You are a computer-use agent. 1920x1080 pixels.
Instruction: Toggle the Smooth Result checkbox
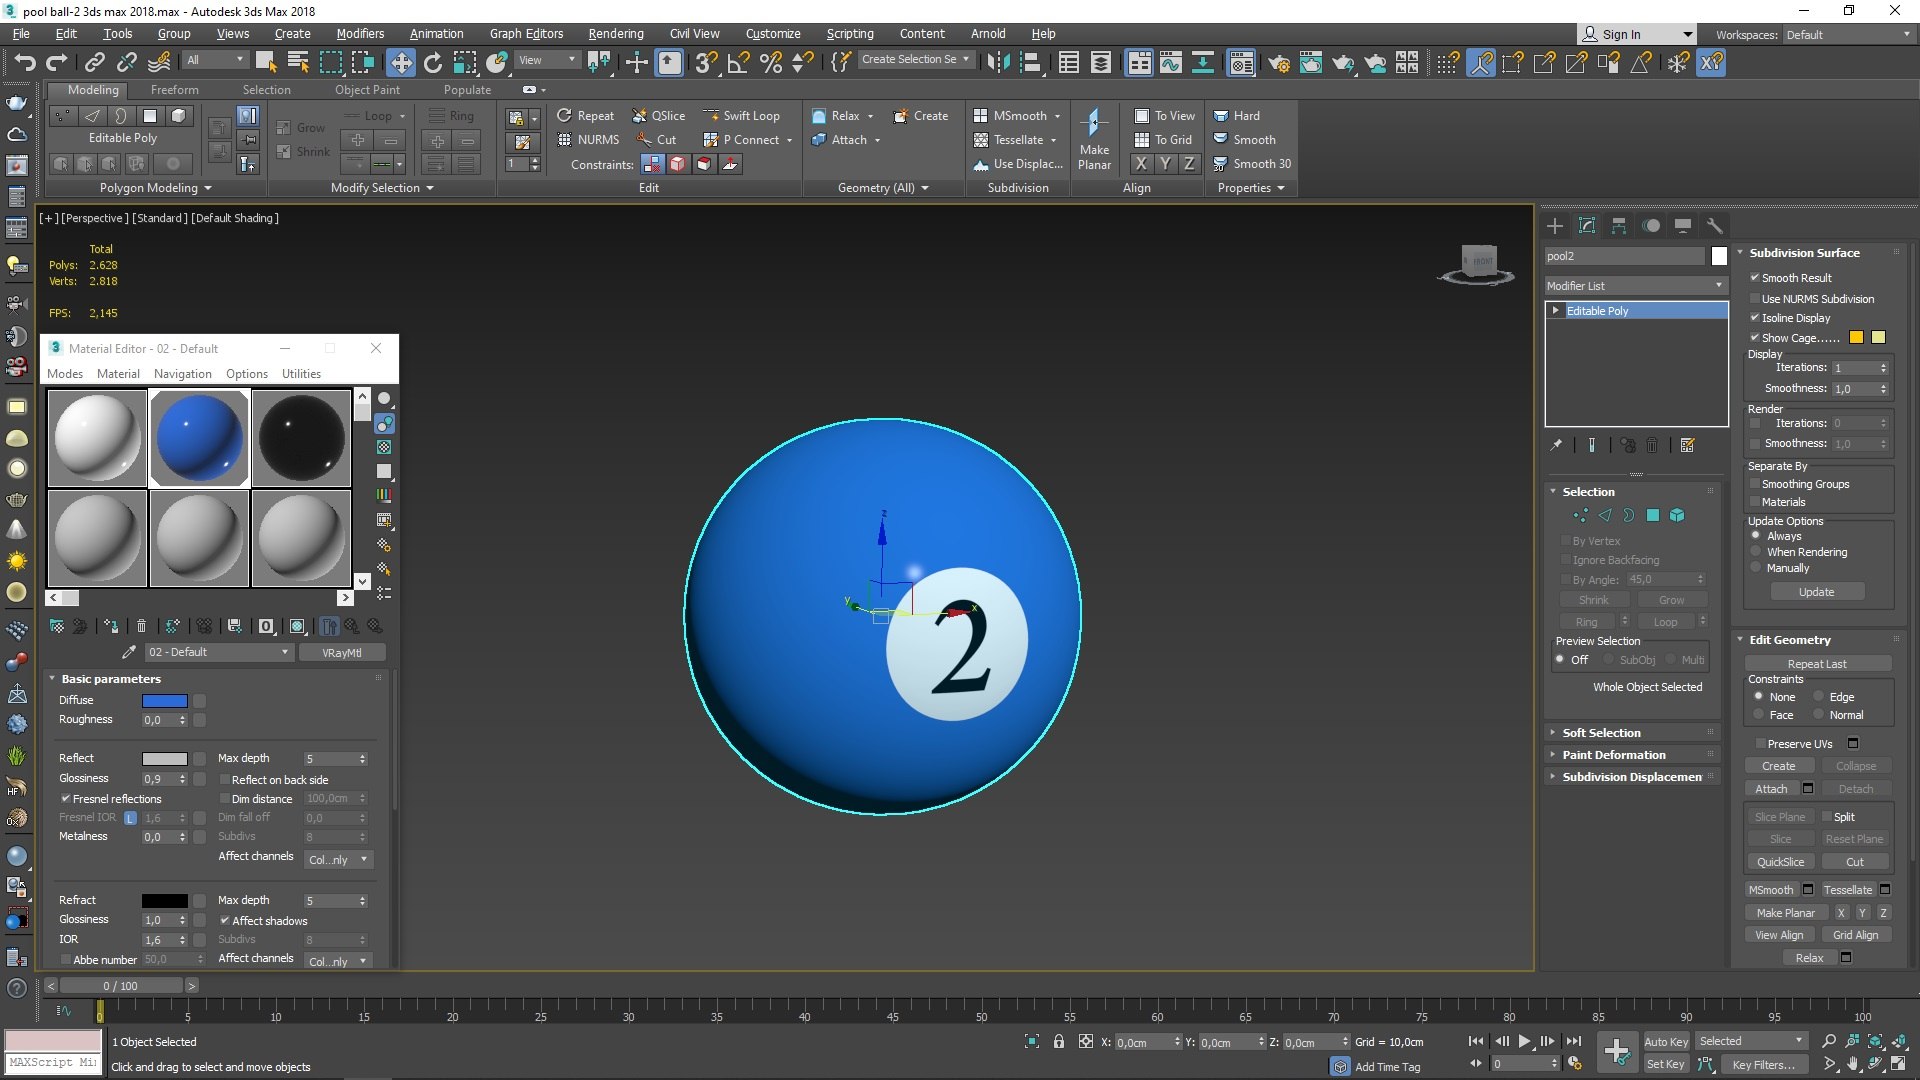(1755, 278)
